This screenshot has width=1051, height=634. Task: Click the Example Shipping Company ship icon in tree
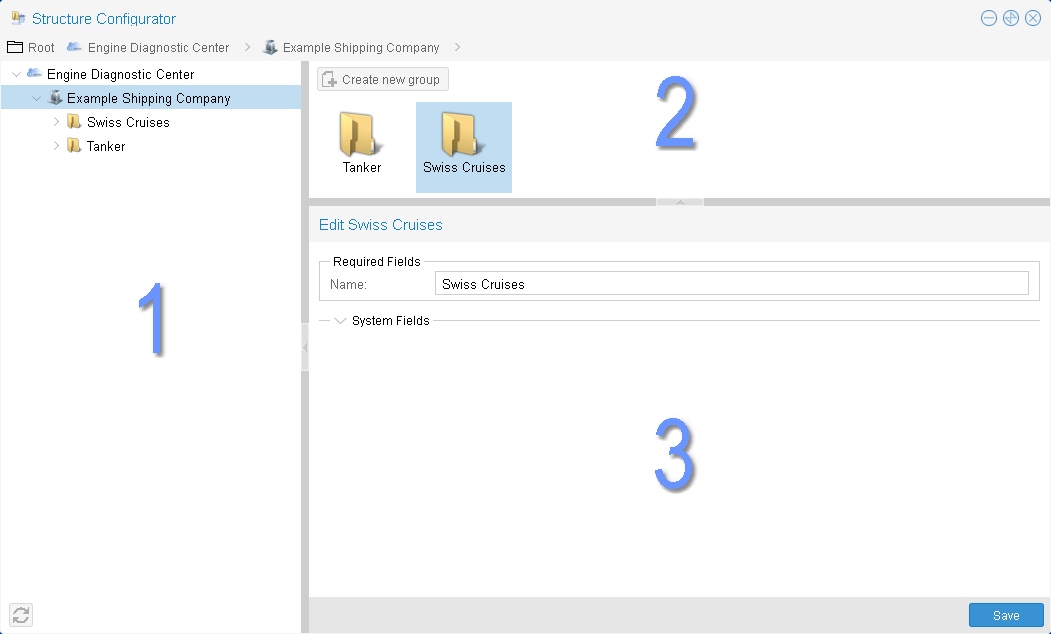55,98
